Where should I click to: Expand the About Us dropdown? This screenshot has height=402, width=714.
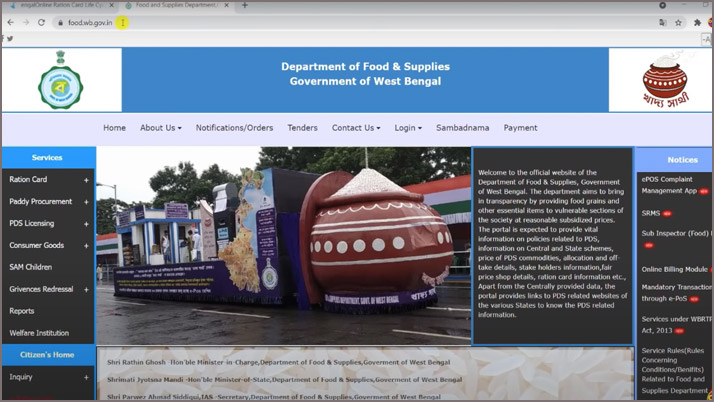point(161,128)
